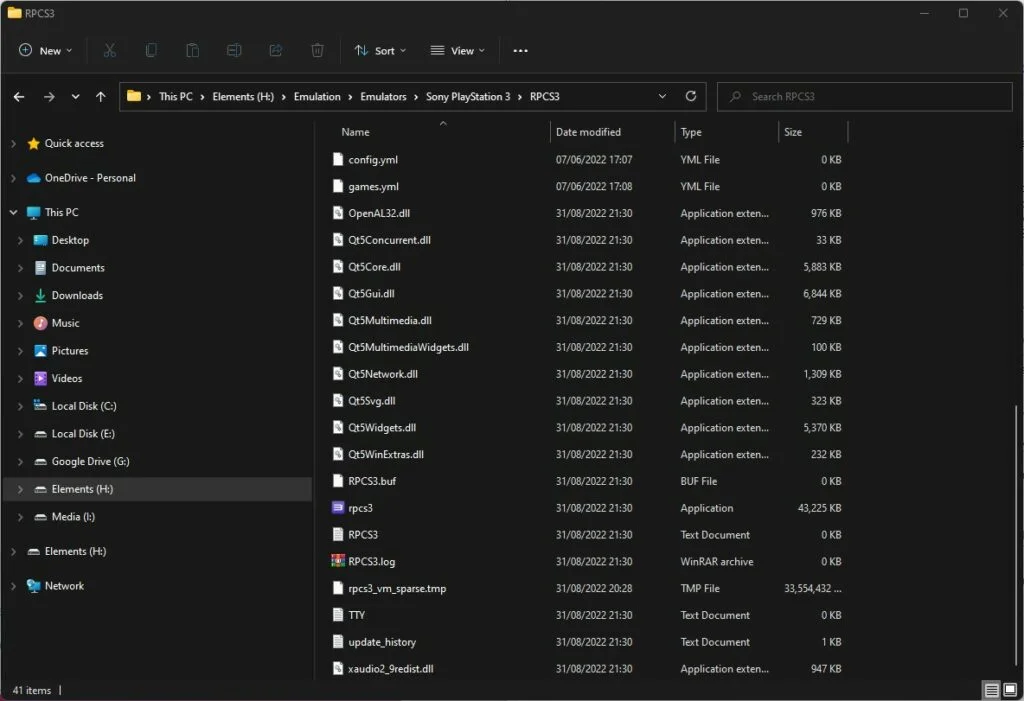
Task: Refresh the RPCS3 folder view
Action: click(691, 96)
